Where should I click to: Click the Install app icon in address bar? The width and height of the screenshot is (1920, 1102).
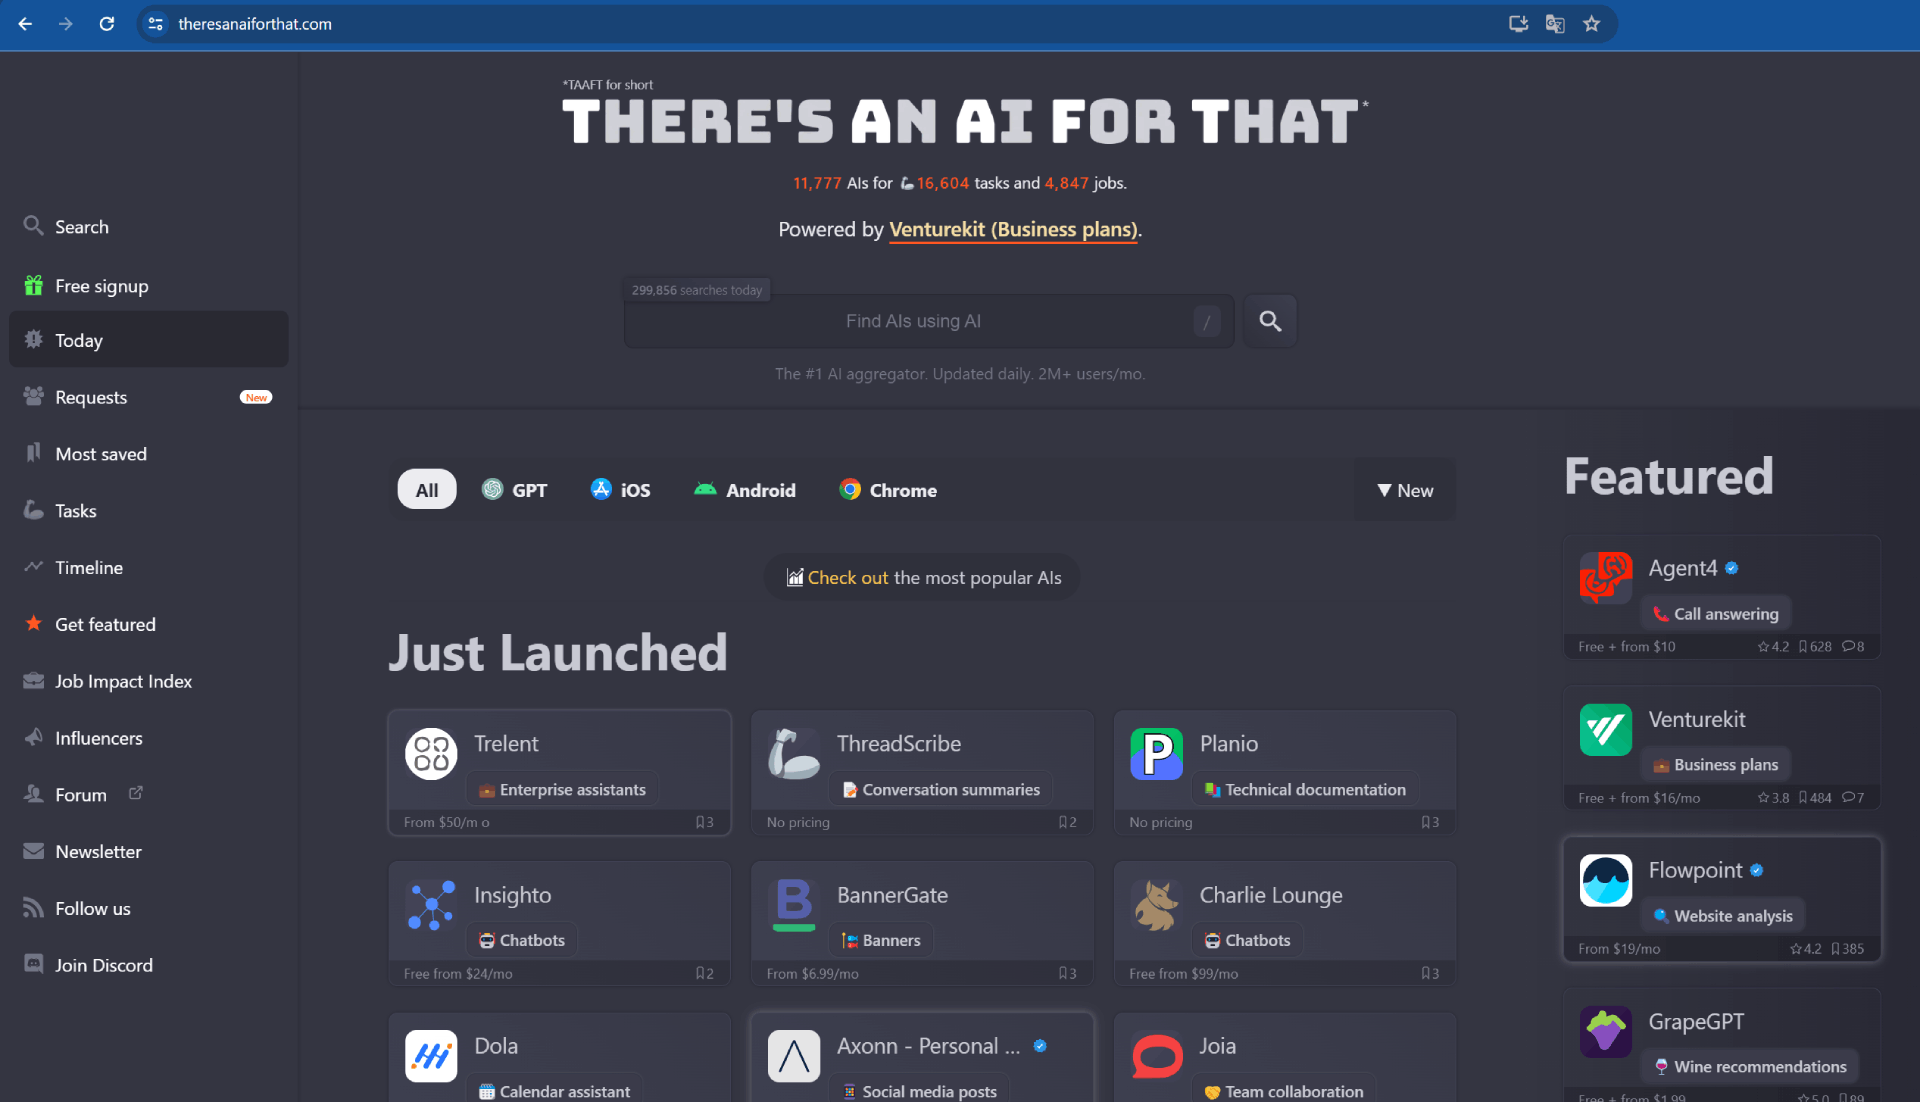(1518, 24)
